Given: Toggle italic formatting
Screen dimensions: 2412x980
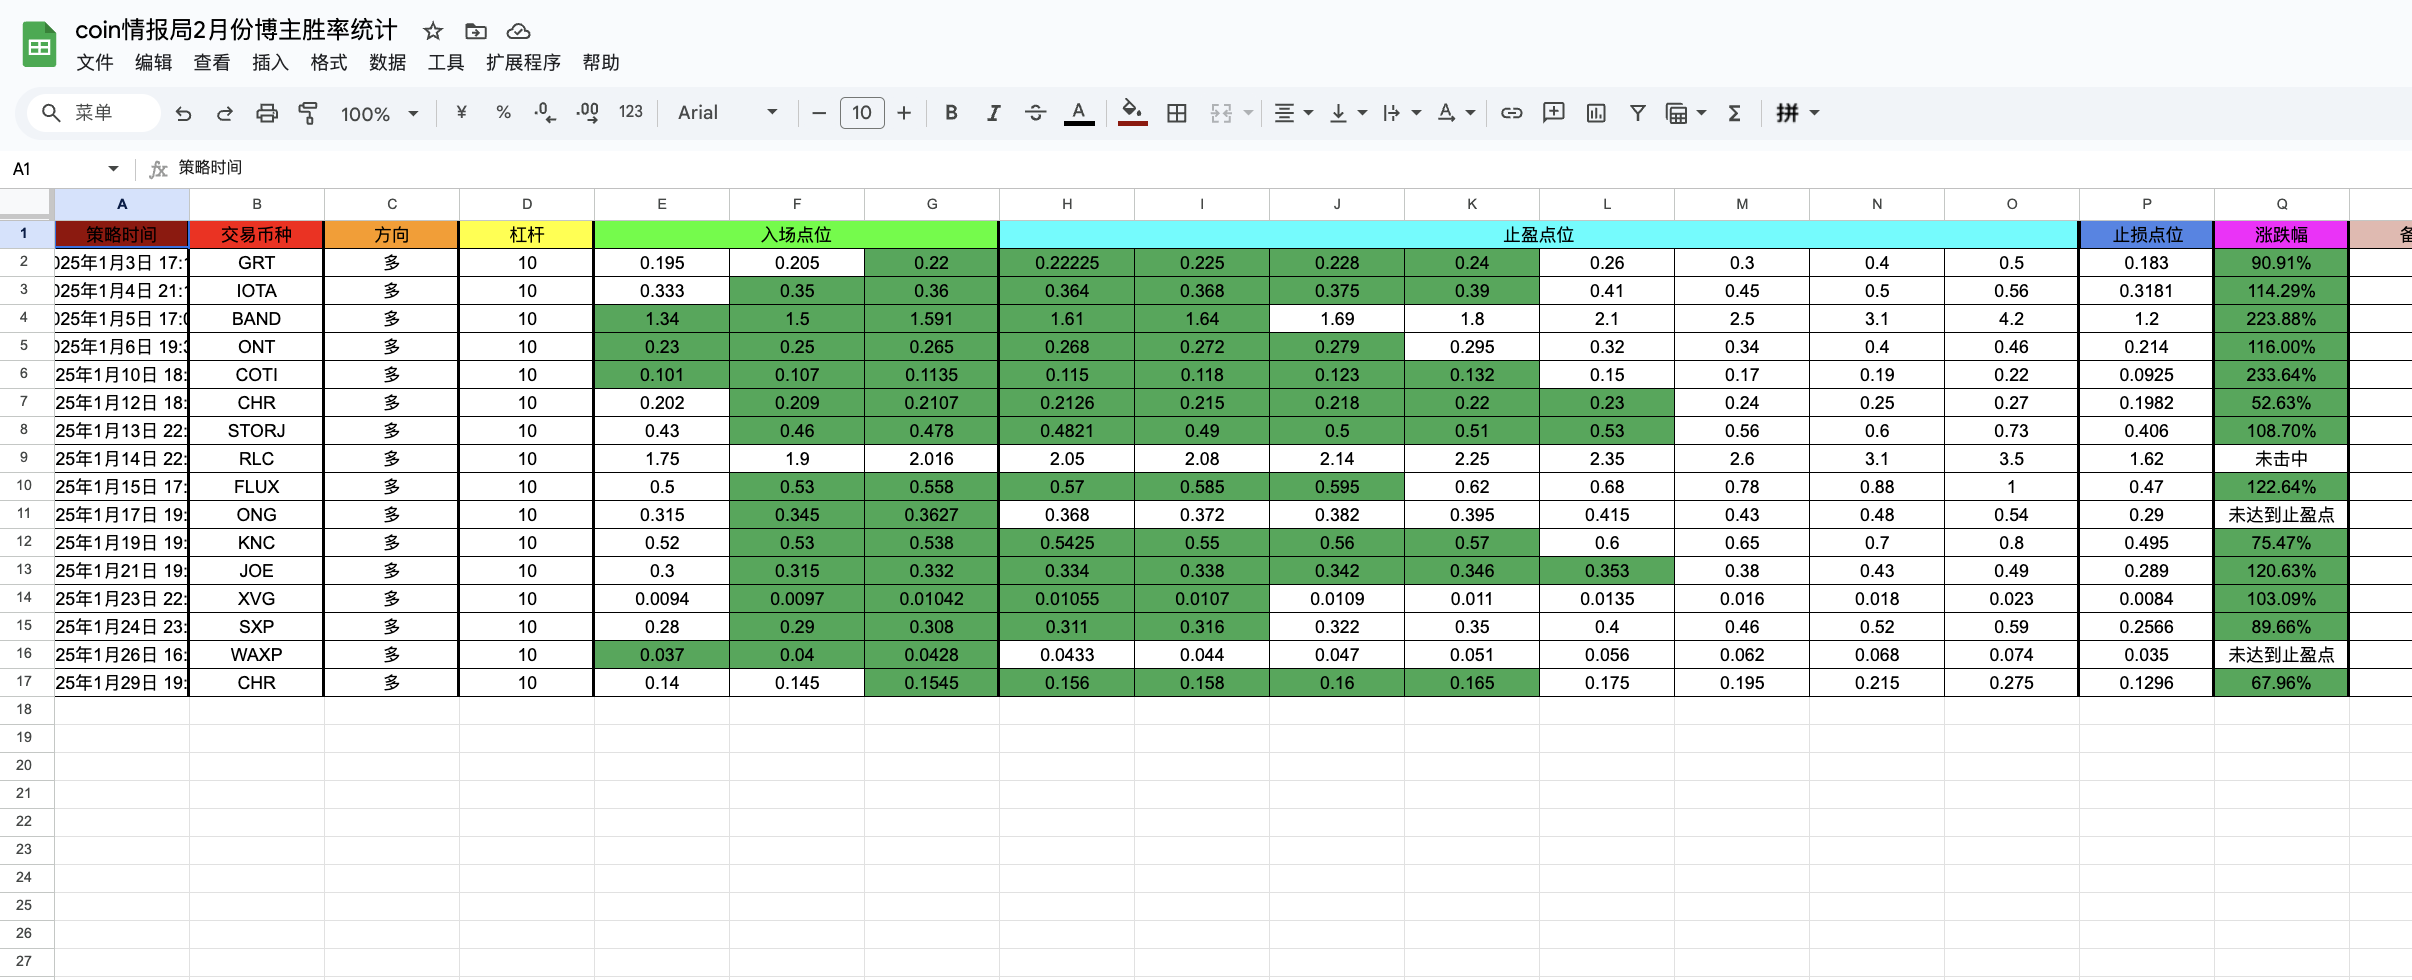Looking at the screenshot, I should (993, 113).
